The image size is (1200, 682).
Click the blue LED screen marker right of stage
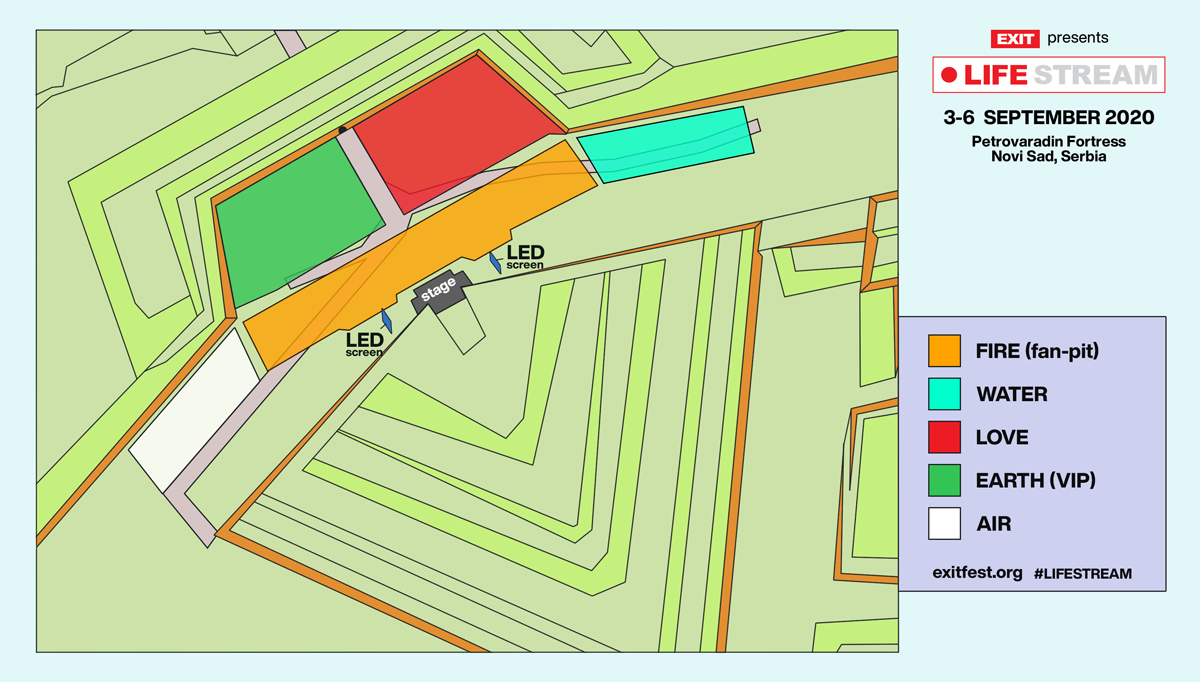click(x=495, y=262)
